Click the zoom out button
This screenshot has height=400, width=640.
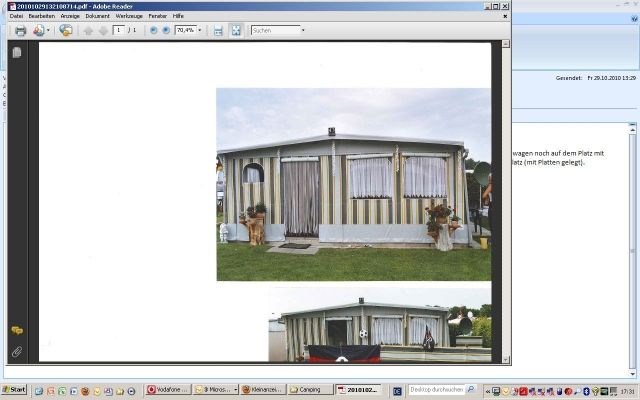pos(153,30)
